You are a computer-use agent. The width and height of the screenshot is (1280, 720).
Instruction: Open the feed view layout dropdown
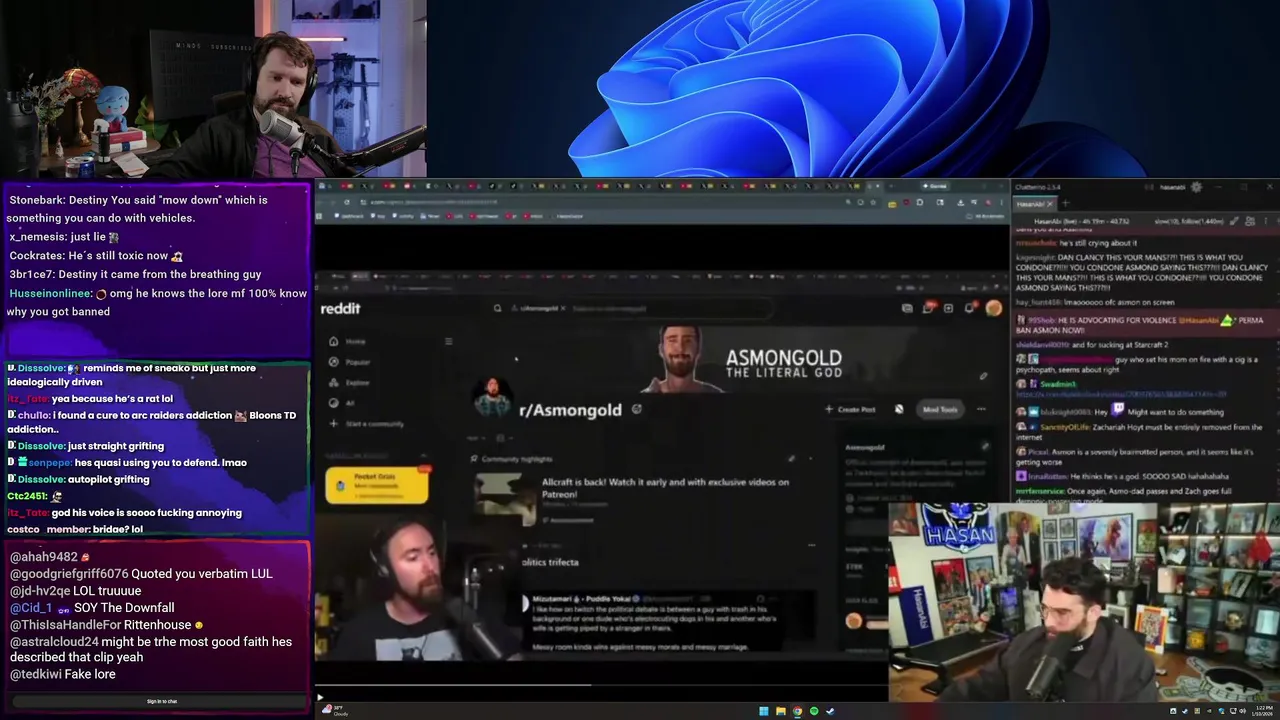coord(504,438)
